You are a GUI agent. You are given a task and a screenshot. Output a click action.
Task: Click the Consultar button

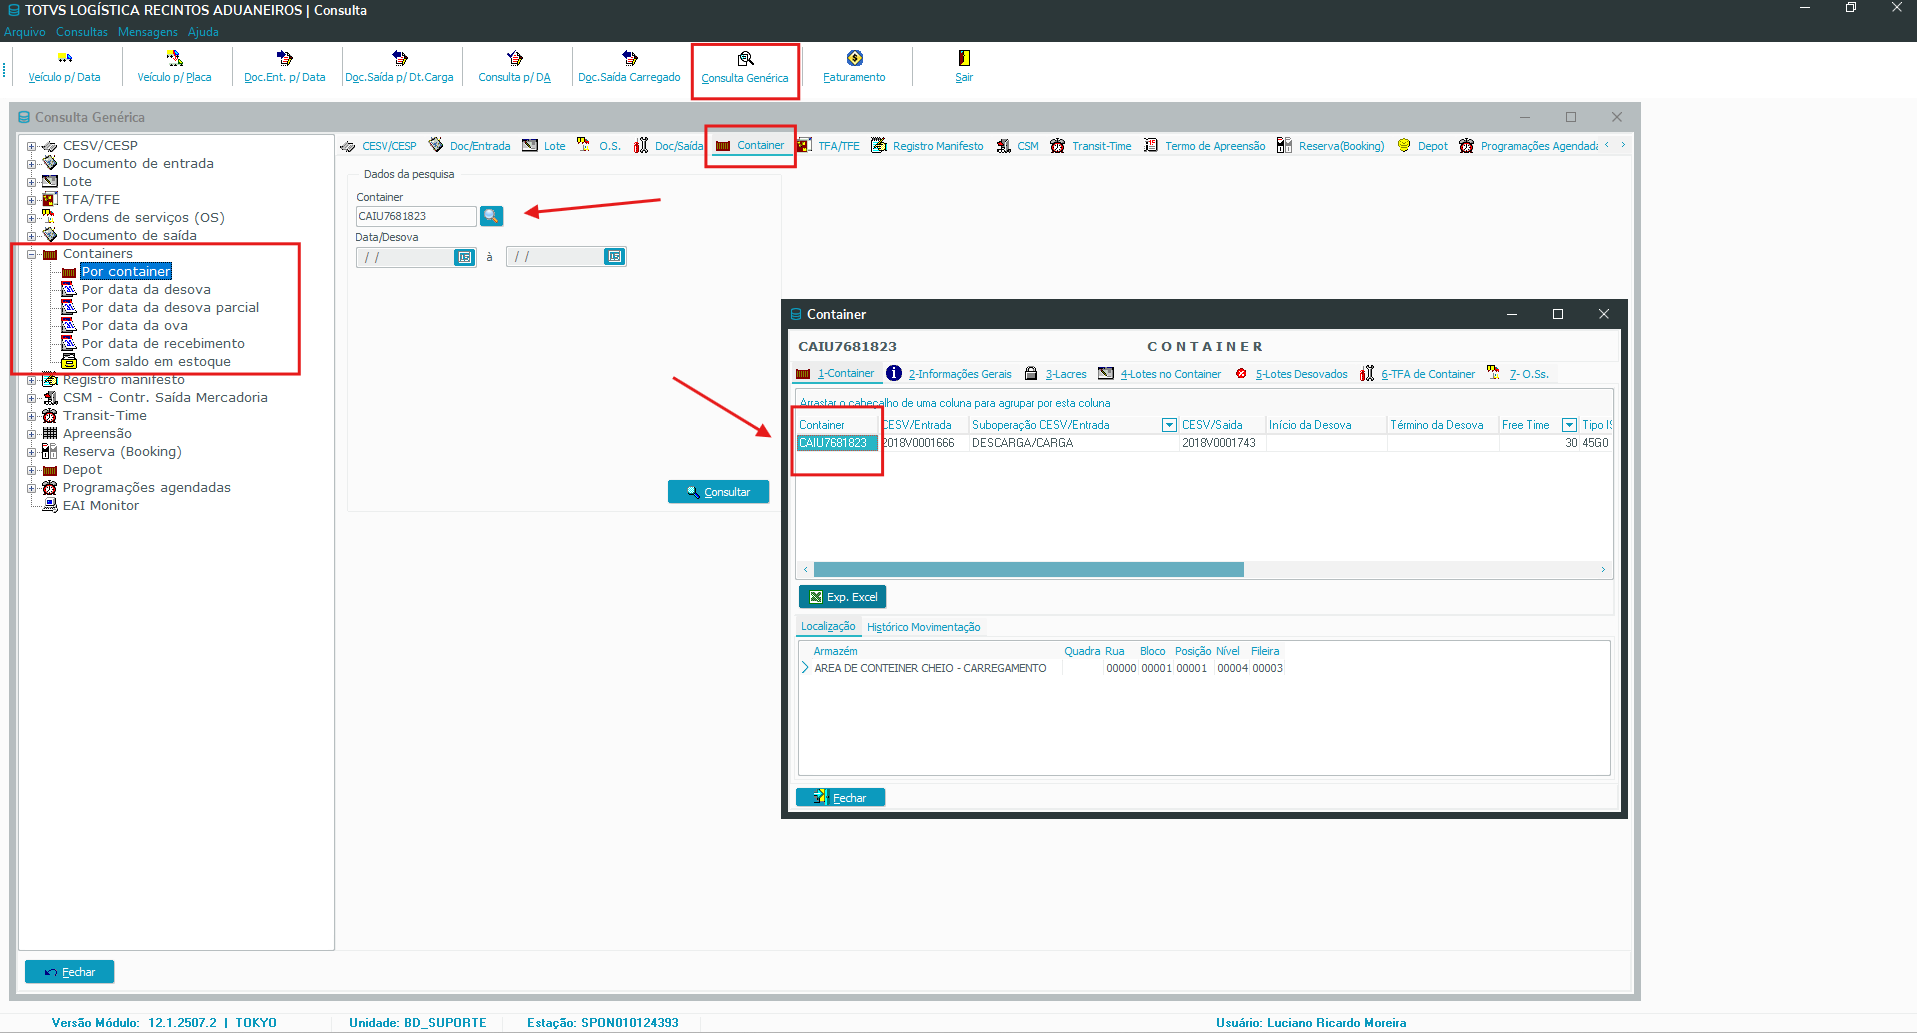pos(718,492)
